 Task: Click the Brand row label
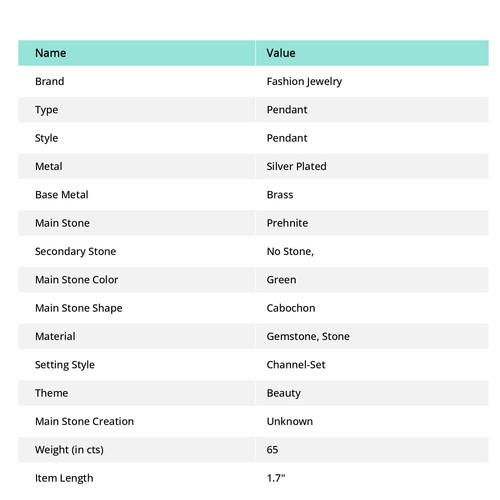pyautogui.click(x=50, y=81)
